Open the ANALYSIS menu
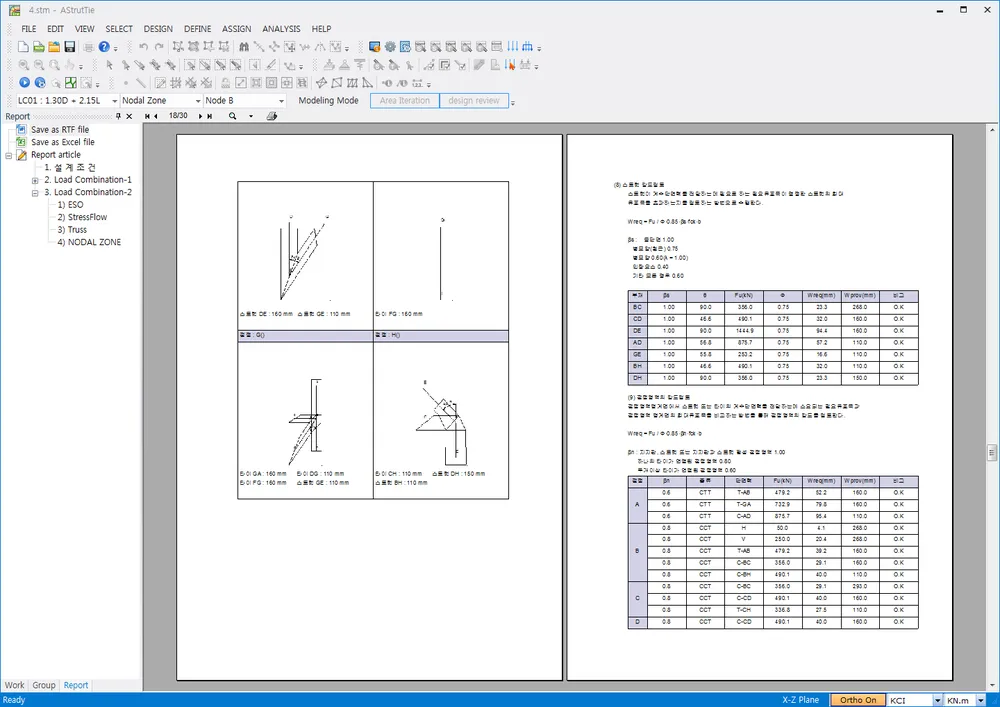Screen dimensions: 1000x707 (281, 29)
